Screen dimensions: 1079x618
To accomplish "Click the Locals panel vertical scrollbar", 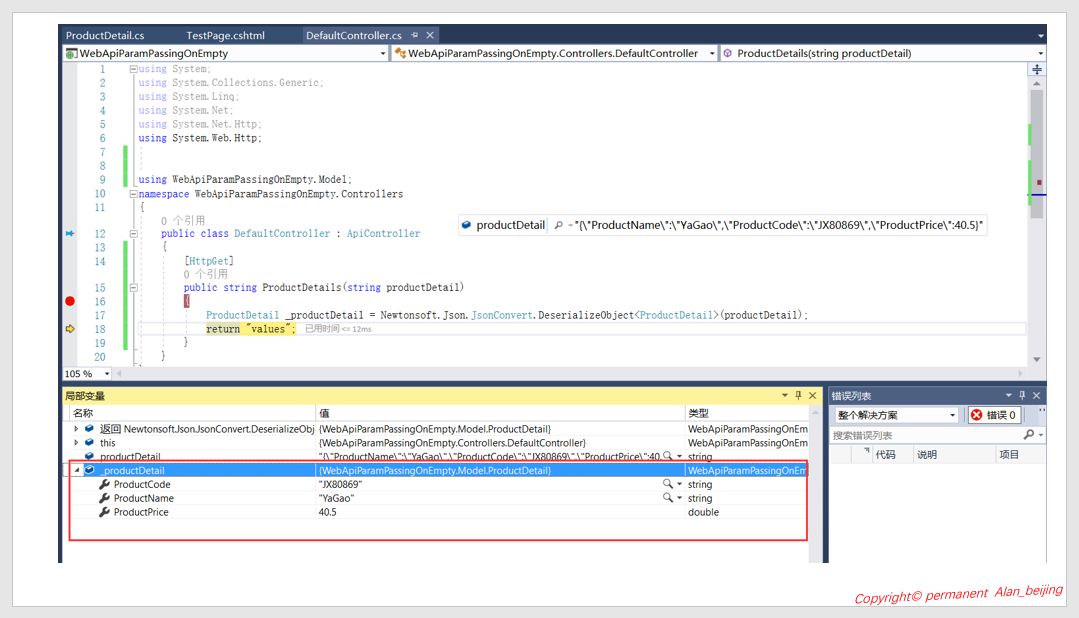I will pos(815,484).
